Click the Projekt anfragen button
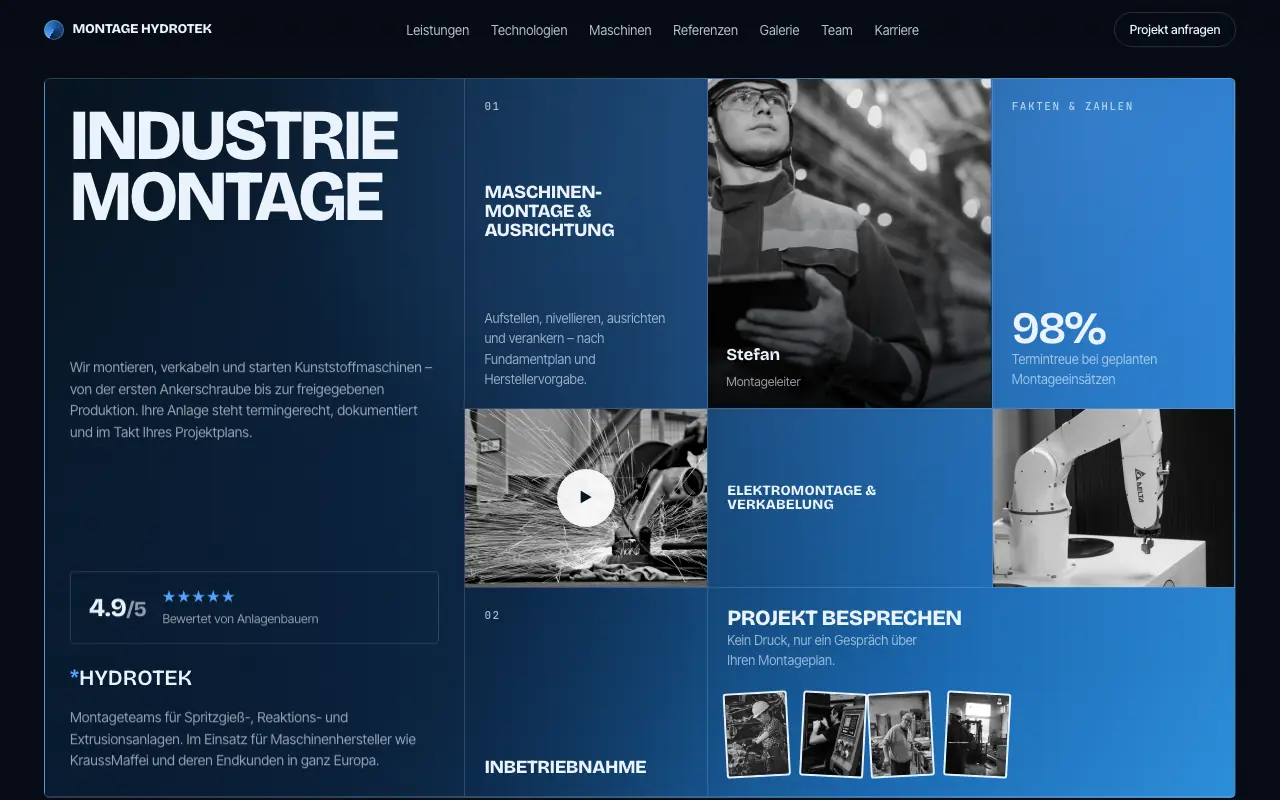This screenshot has height=800, width=1280. point(1175,30)
